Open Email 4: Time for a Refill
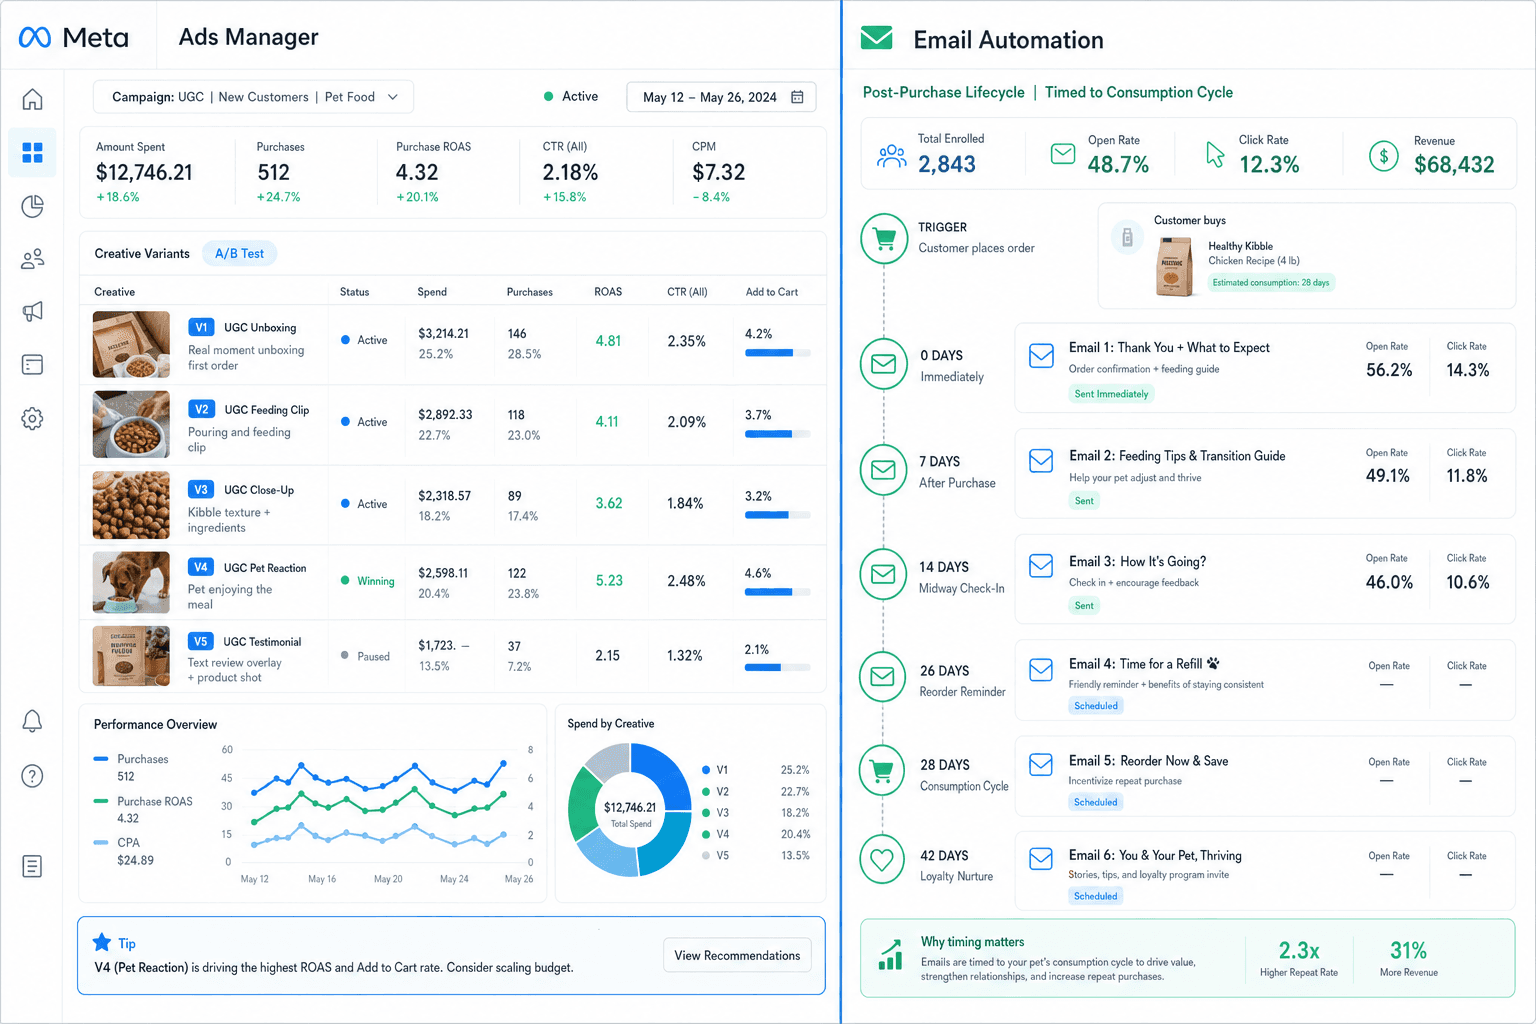This screenshot has height=1024, width=1536. (1265, 680)
